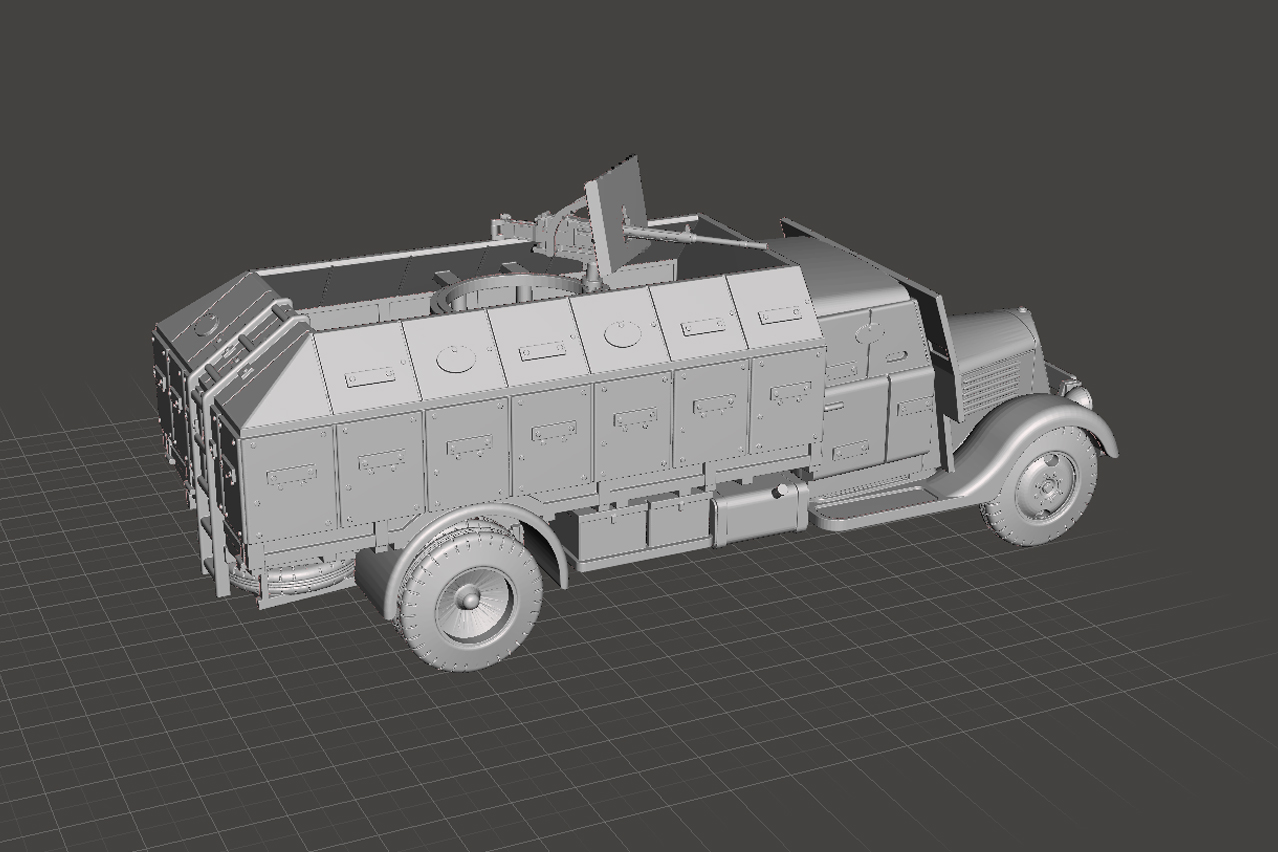Click the grid floor in front of the truck
Viewport: 1278px width, 852px height.
point(800,700)
